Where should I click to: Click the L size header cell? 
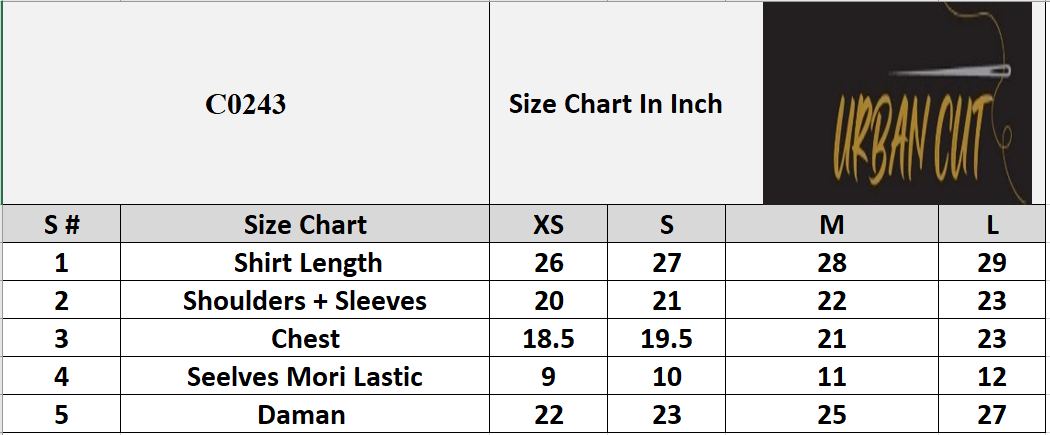point(993,225)
